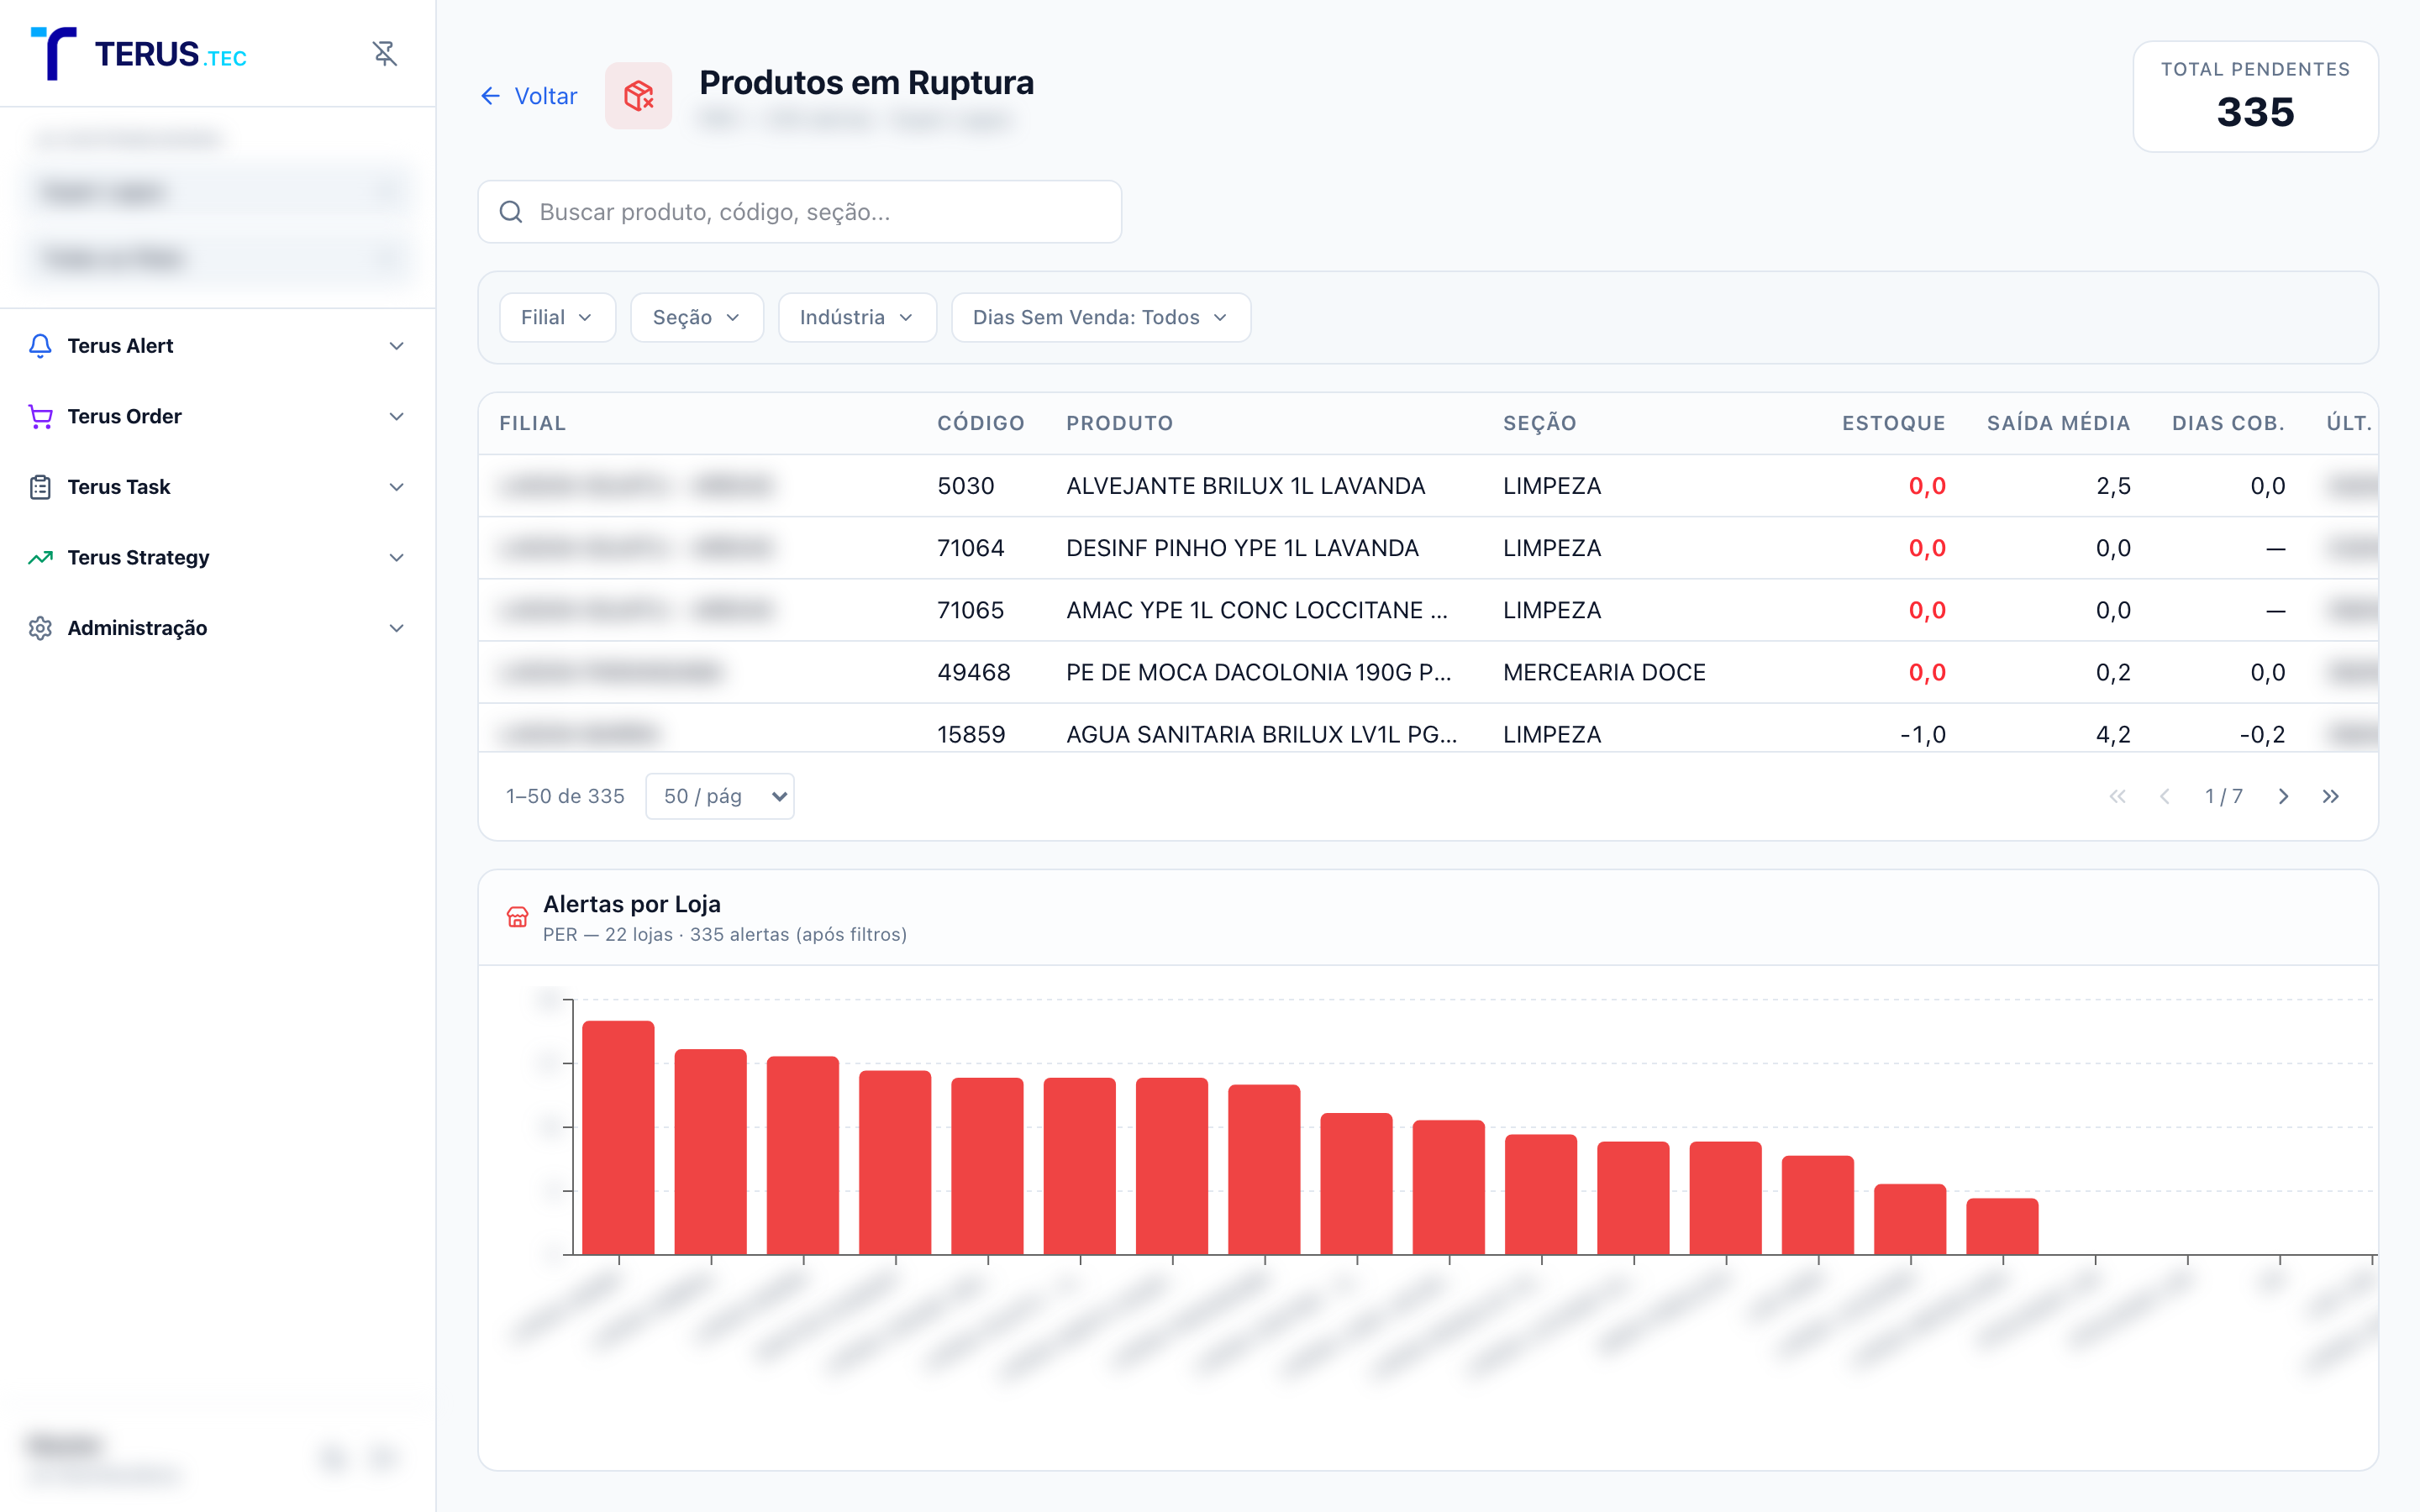Expand the Terus Alert menu chevron
This screenshot has width=2420, height=1512.
[396, 346]
